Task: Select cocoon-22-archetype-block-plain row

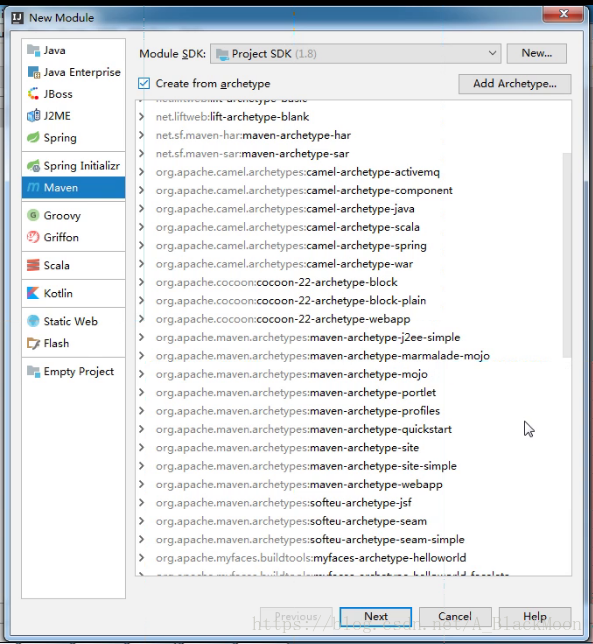Action: click(353, 301)
